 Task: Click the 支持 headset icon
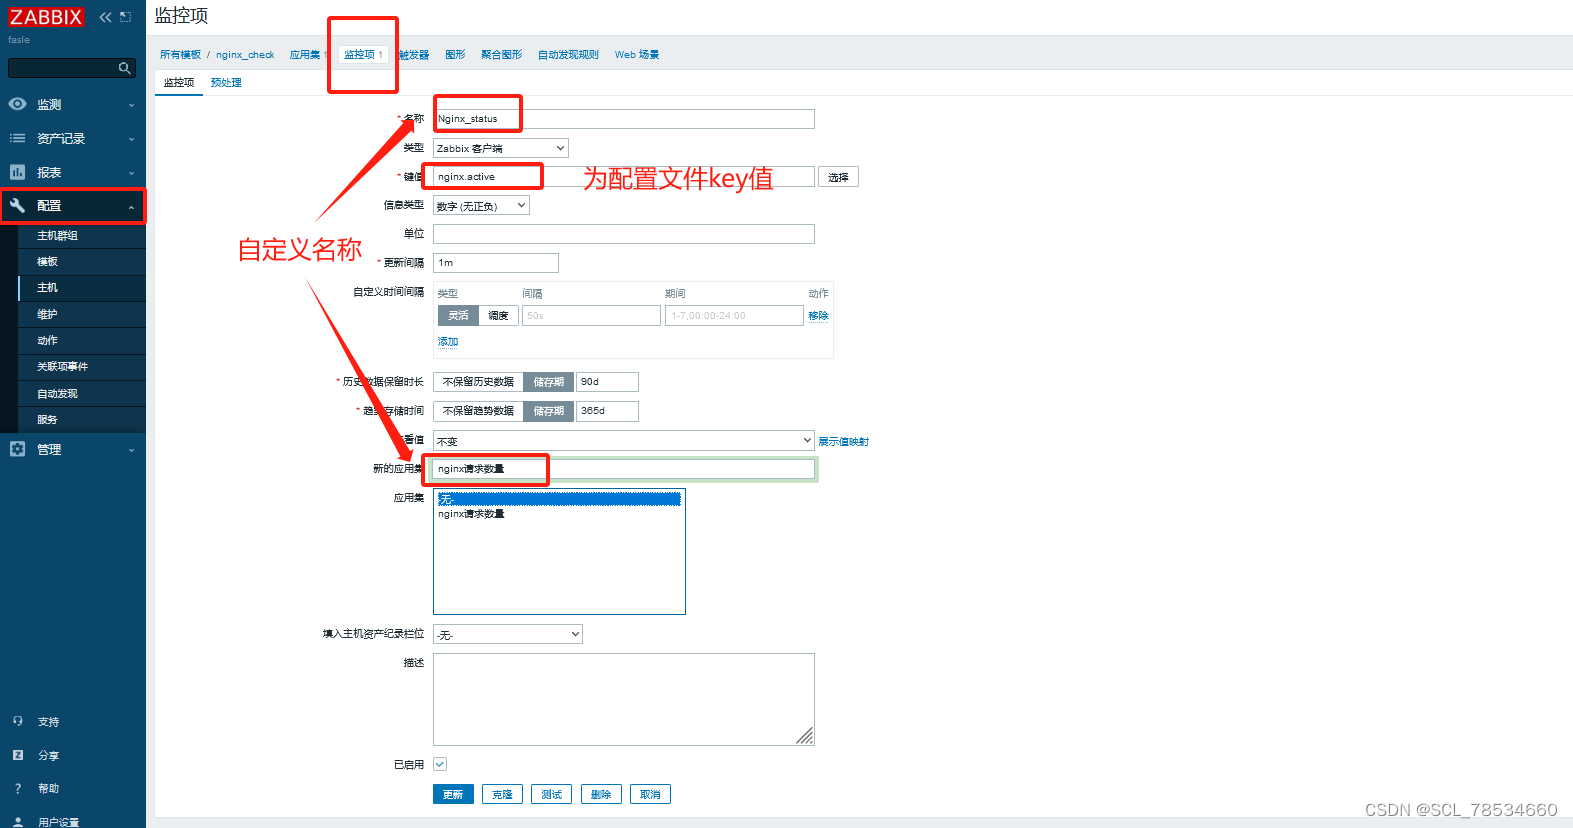18,721
